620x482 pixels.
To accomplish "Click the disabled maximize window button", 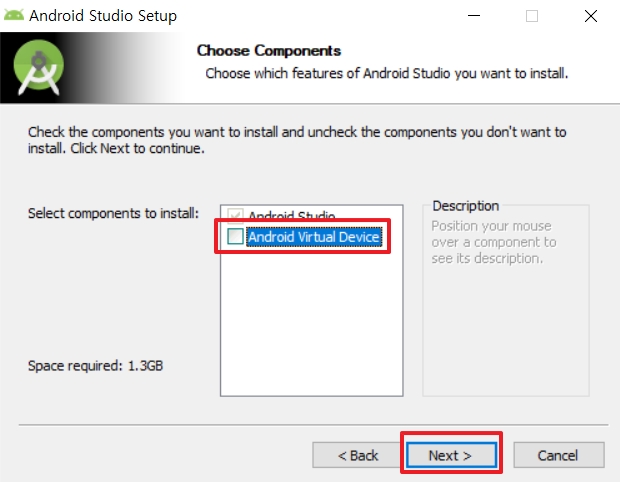I will pos(532,16).
